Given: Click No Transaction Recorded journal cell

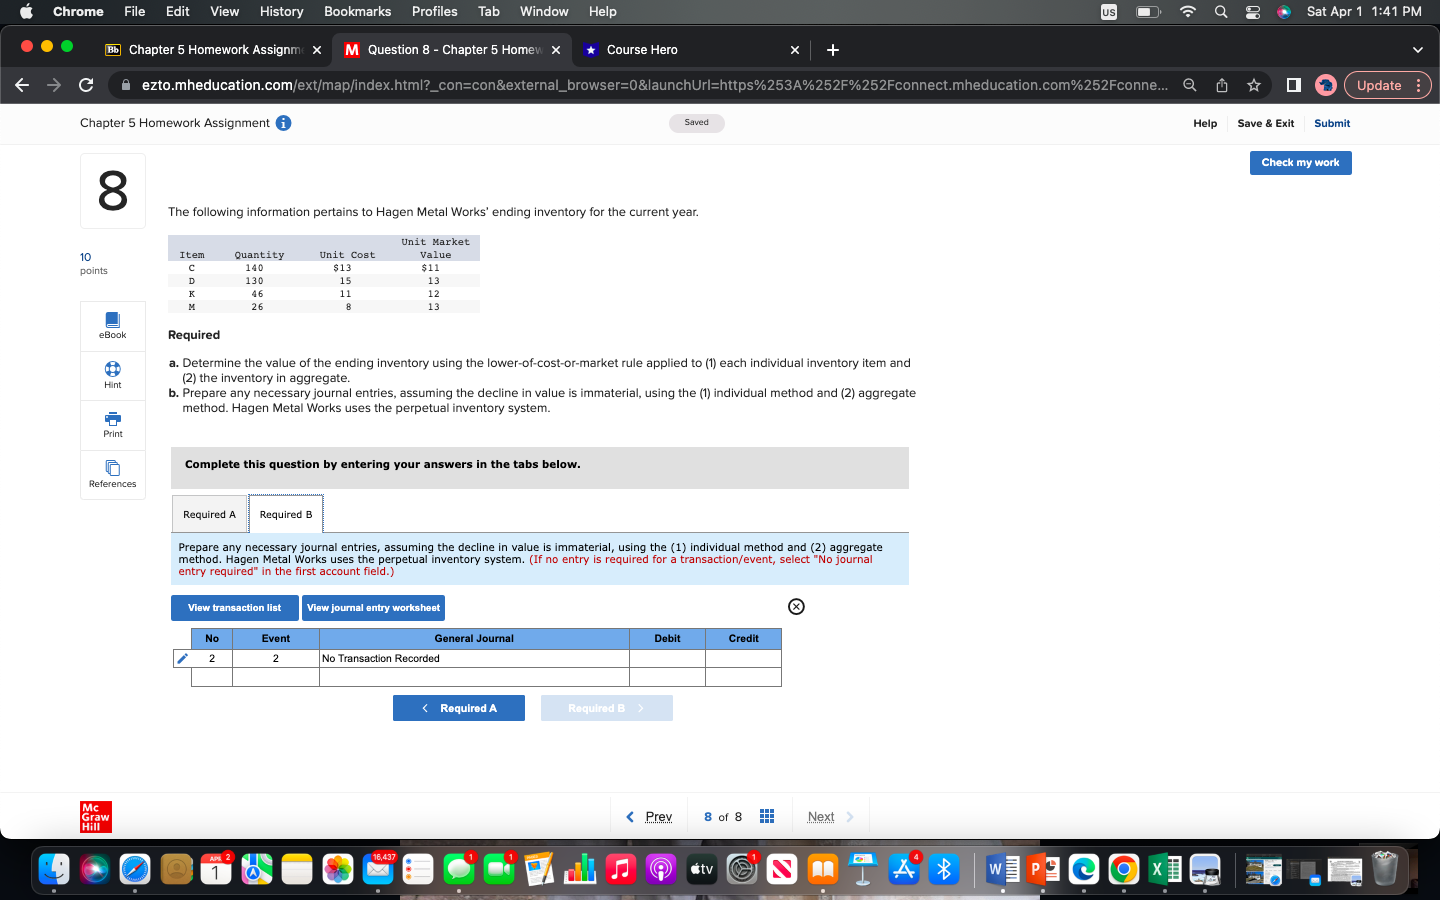Looking at the screenshot, I should pyautogui.click(x=474, y=658).
